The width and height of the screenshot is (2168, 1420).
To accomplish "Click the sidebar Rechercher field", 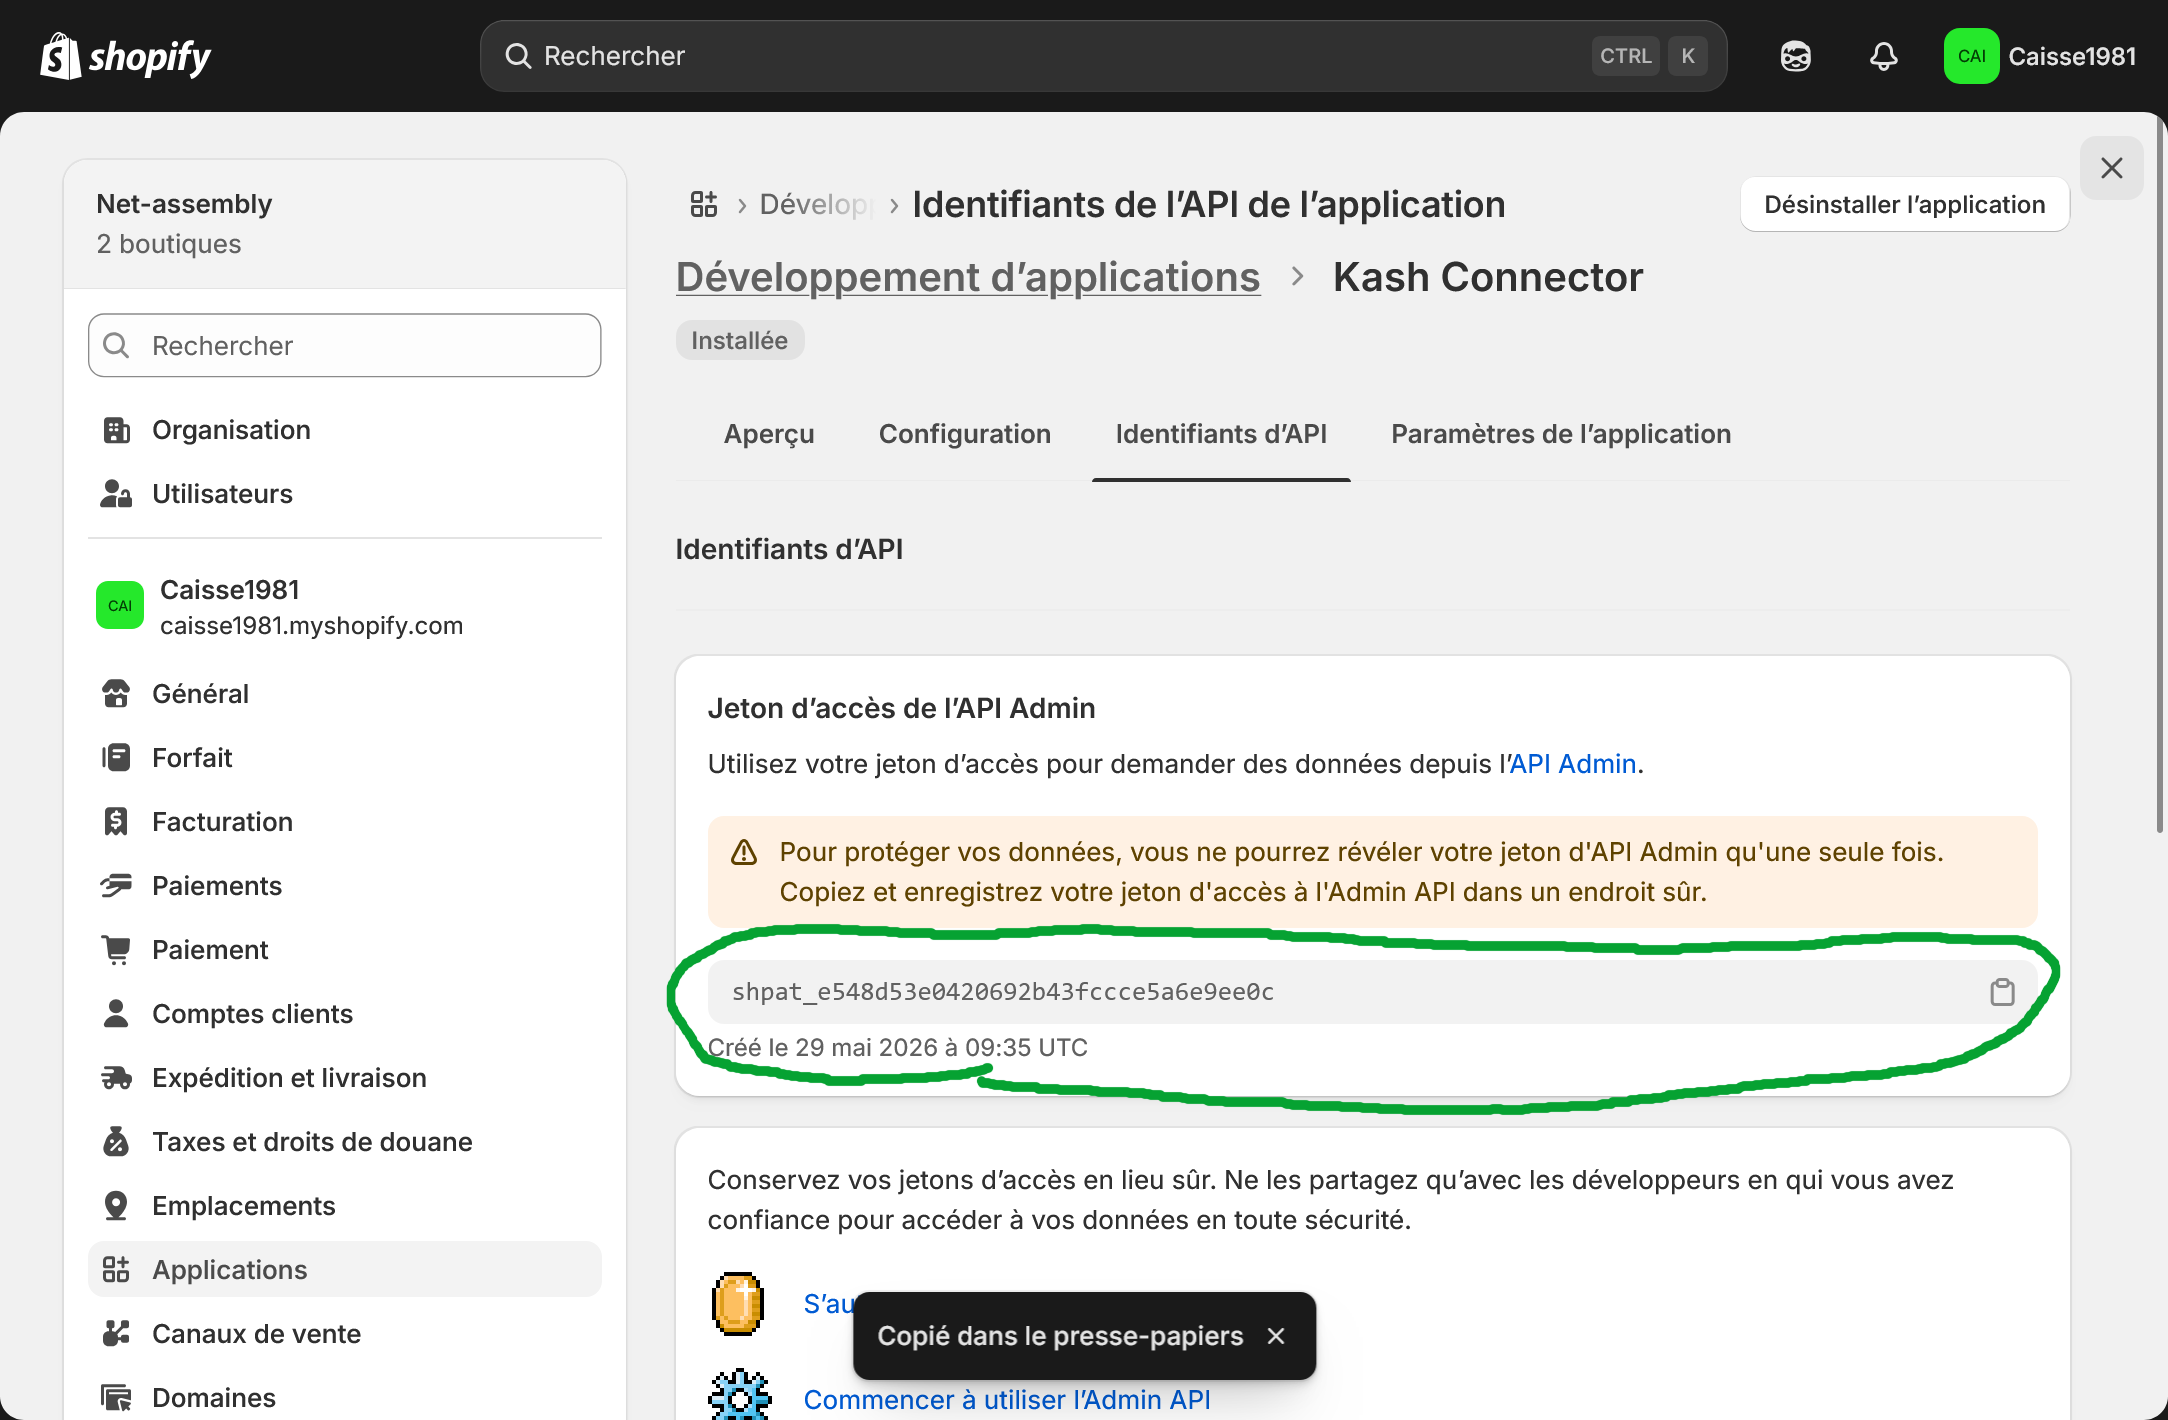I will [345, 346].
